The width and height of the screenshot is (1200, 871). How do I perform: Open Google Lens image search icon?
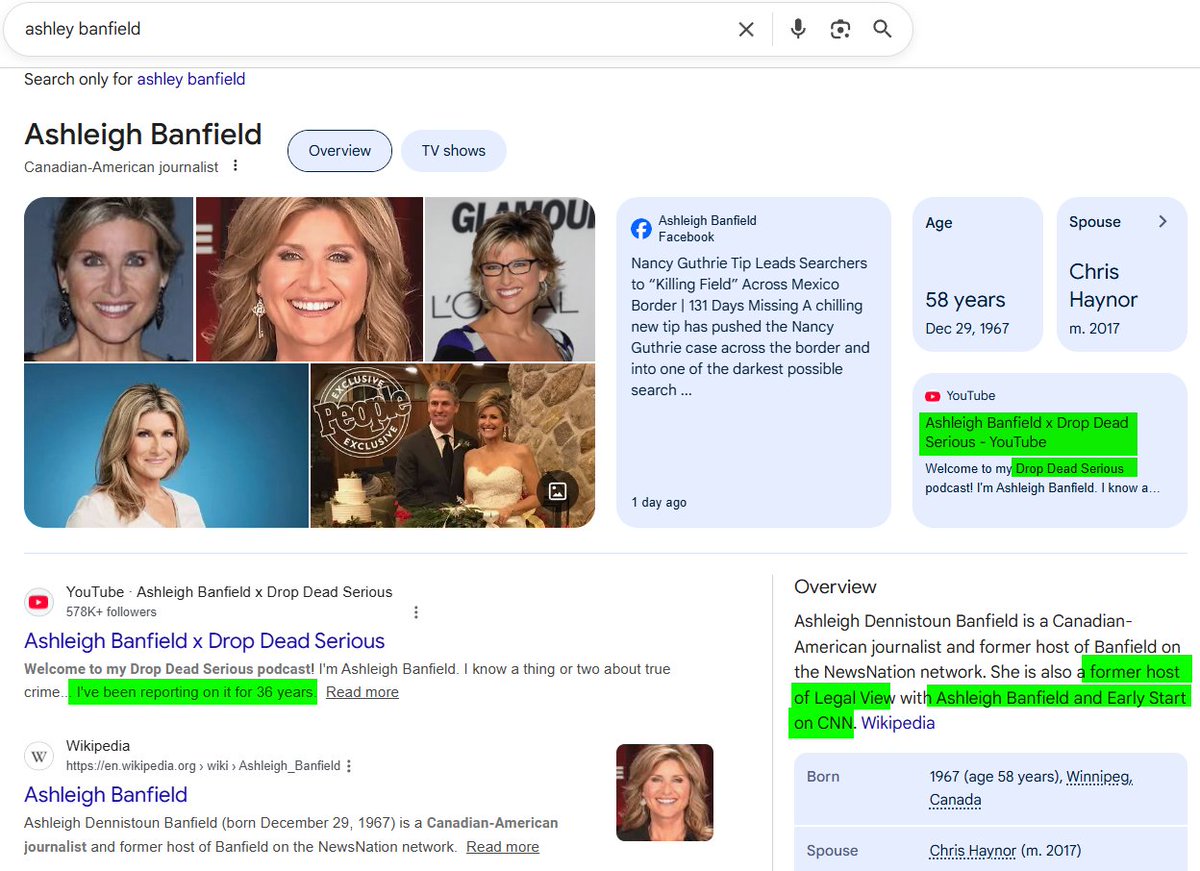tap(840, 29)
